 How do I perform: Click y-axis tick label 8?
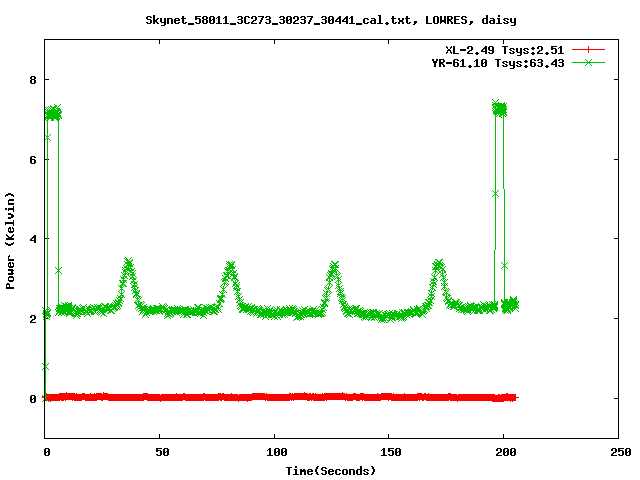33,80
